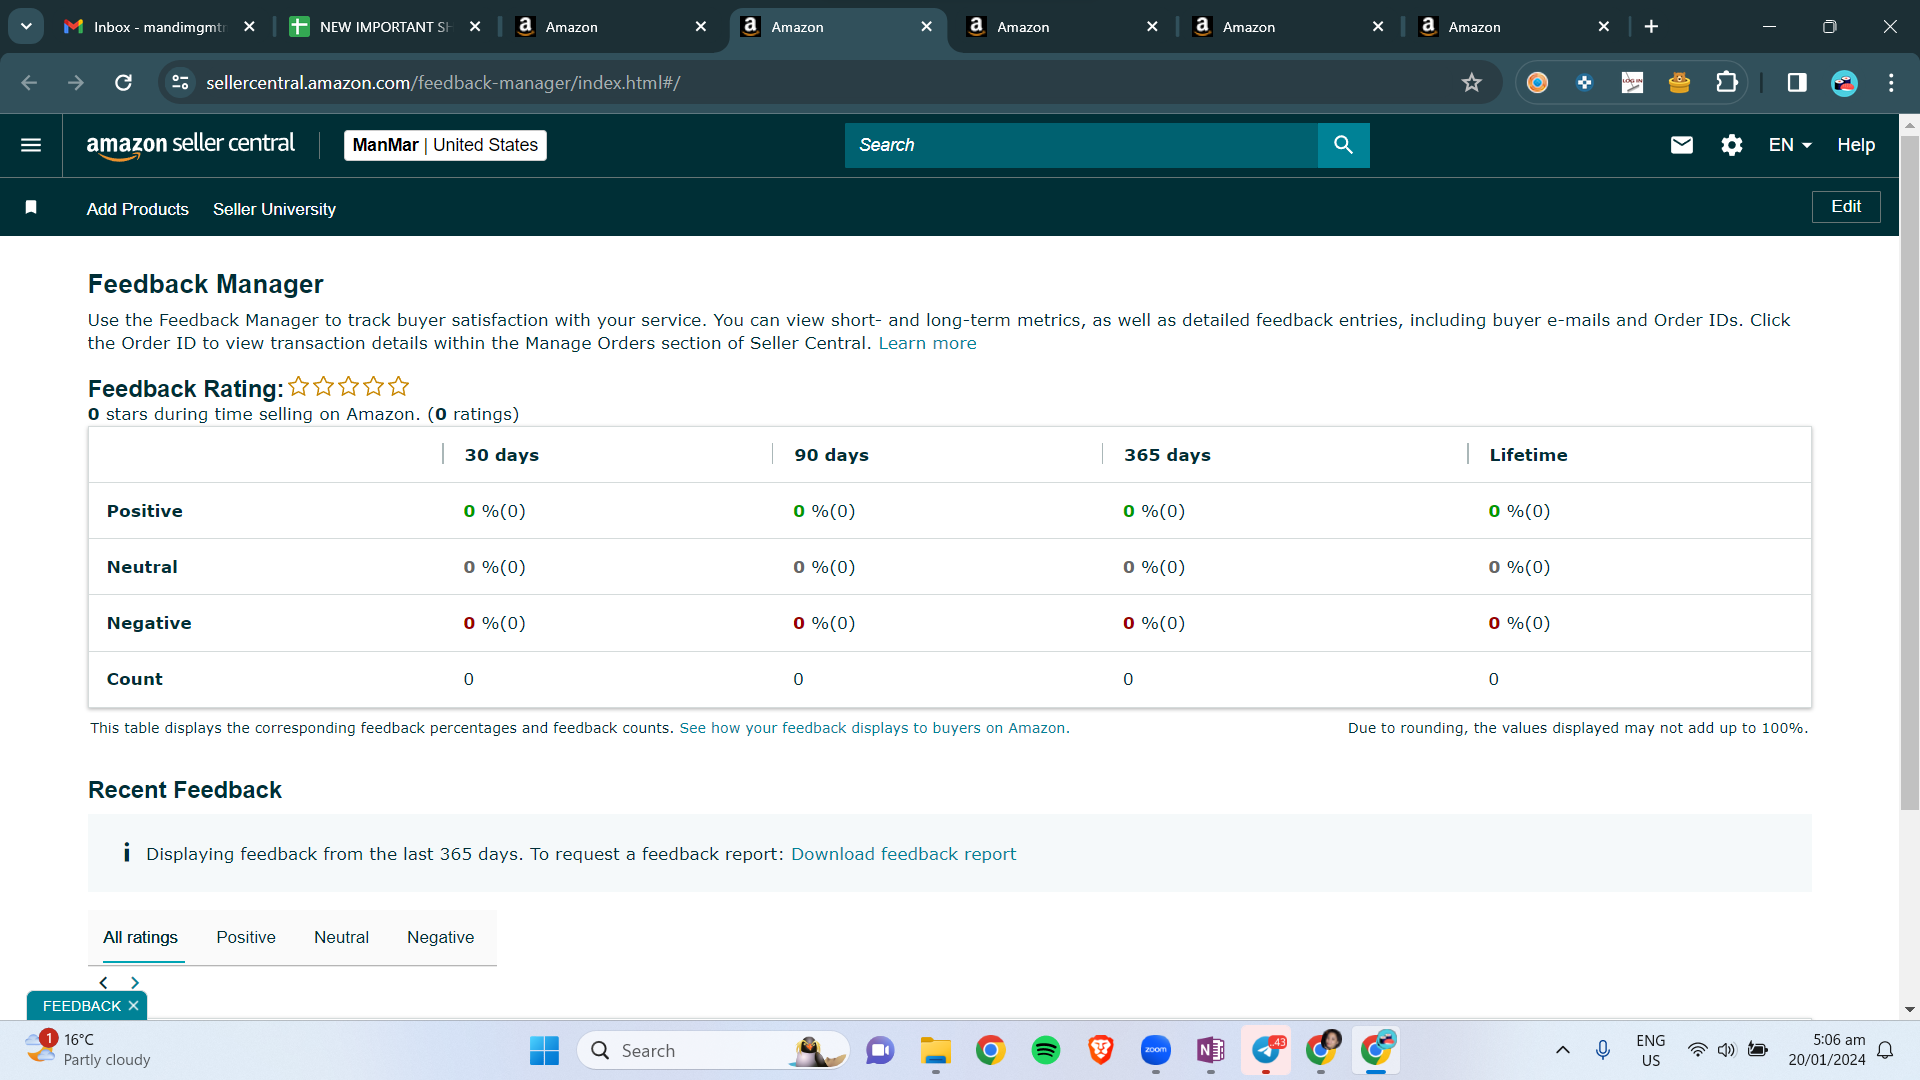The width and height of the screenshot is (1920, 1080).
Task: Open OneNote from the taskbar
Action: click(1211, 1050)
